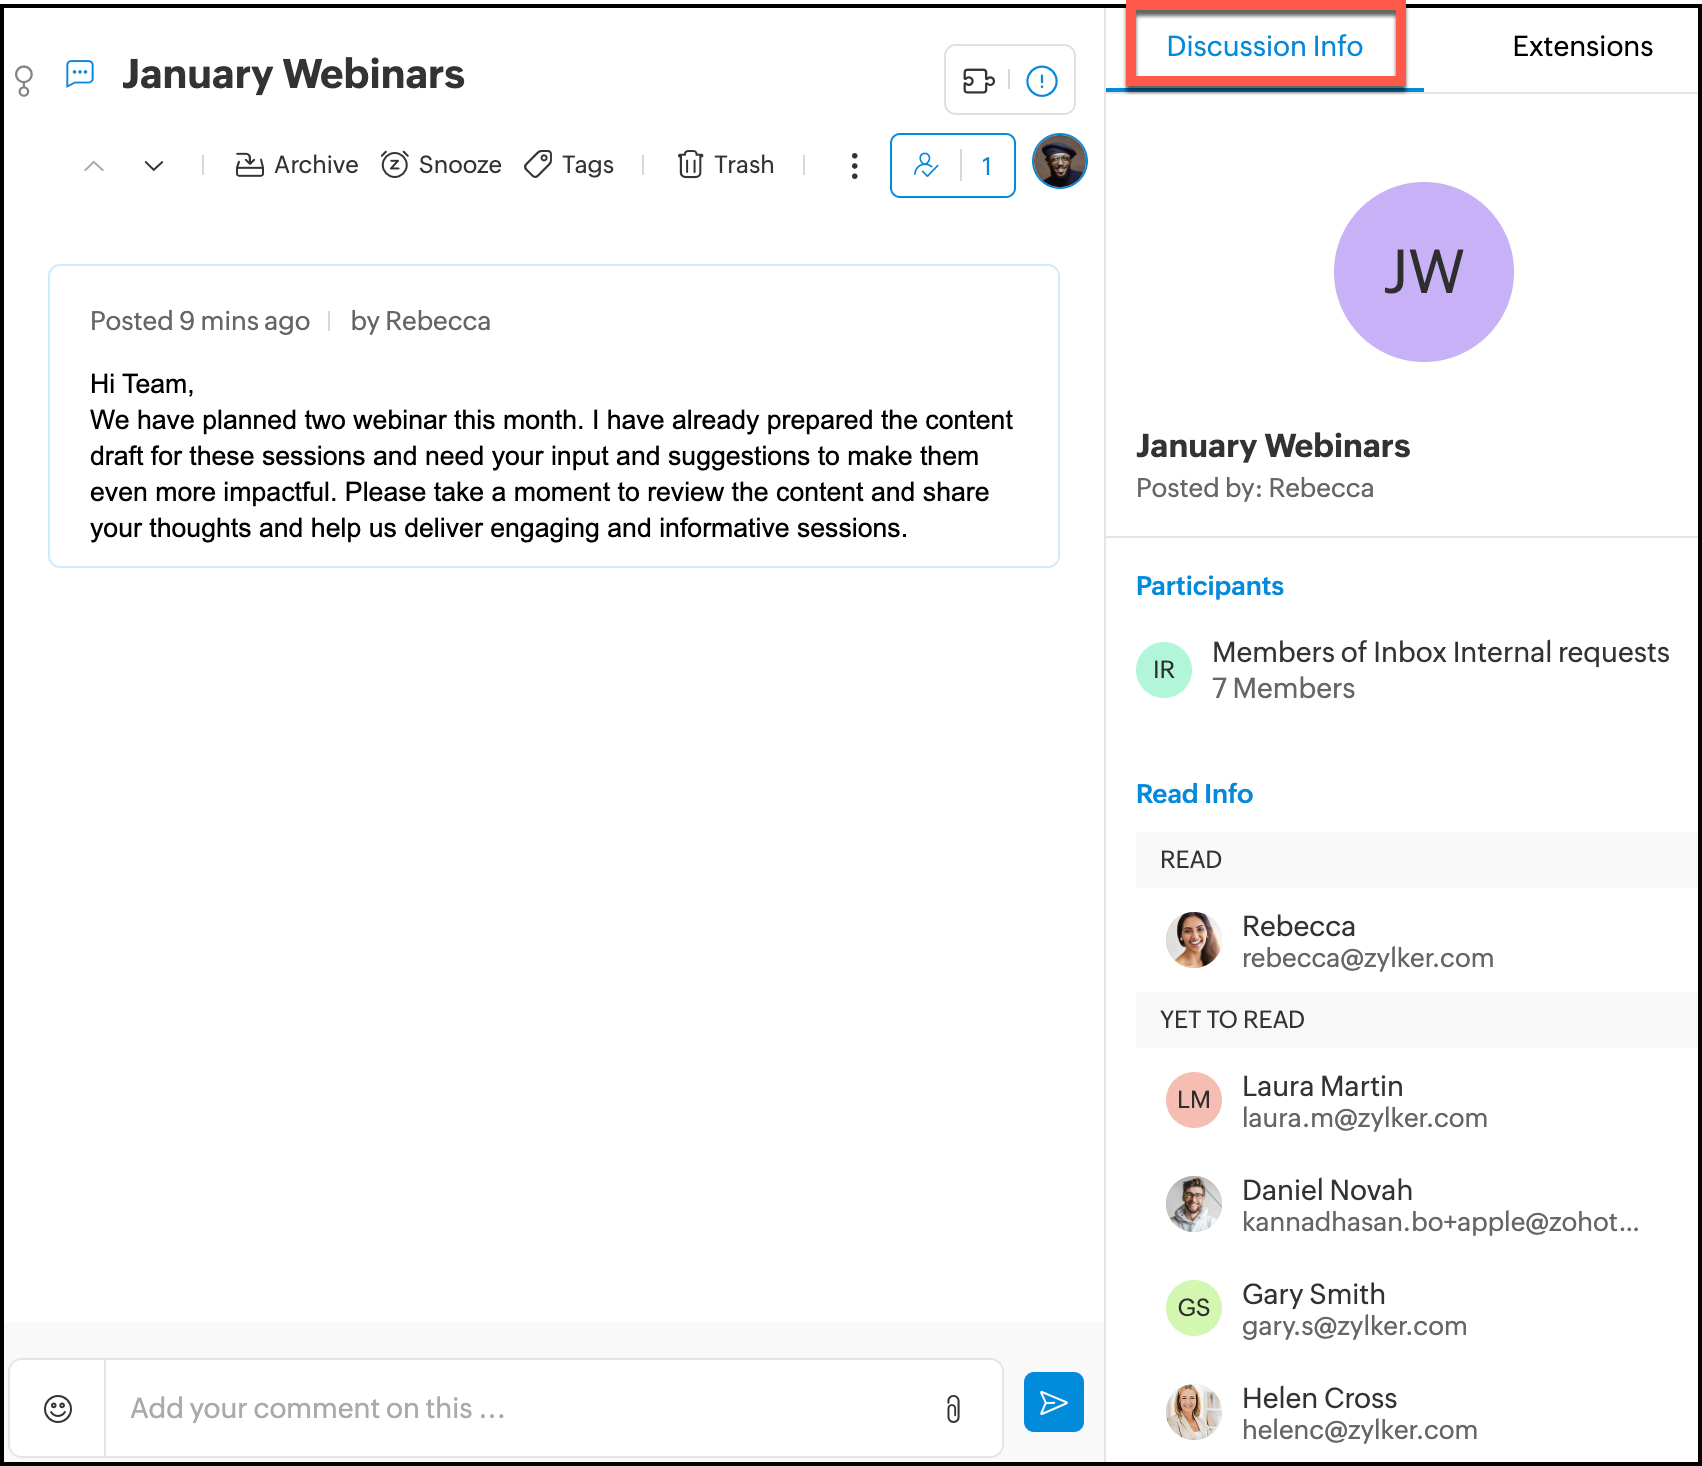Send the comment with arrow button

click(1053, 1402)
